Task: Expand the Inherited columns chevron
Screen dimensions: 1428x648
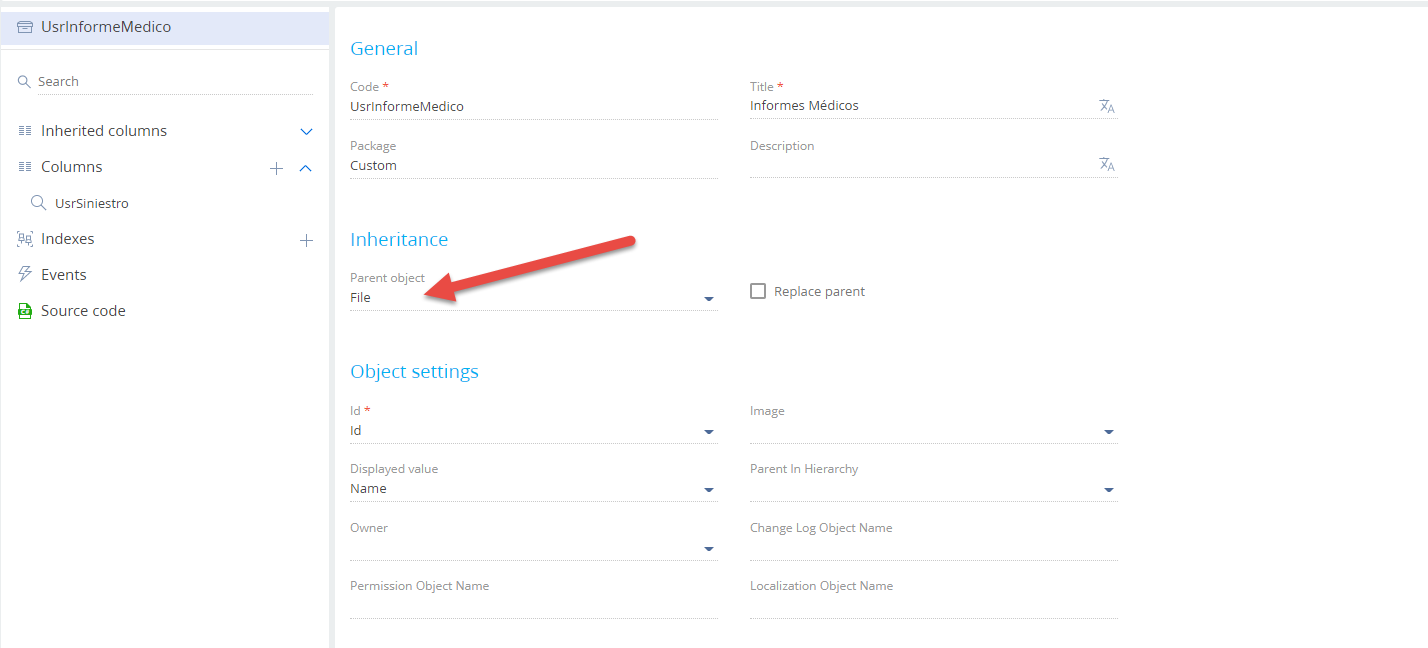Action: tap(307, 131)
